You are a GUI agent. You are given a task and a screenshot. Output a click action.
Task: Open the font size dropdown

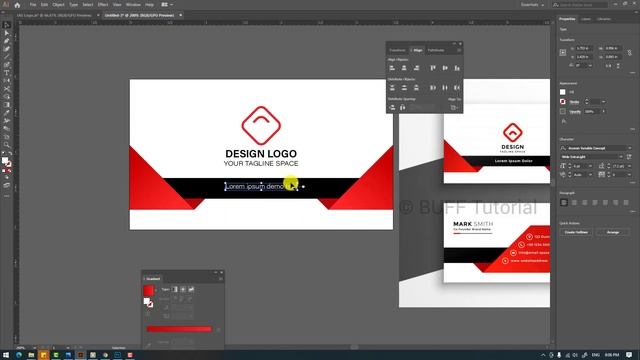[x=590, y=166]
